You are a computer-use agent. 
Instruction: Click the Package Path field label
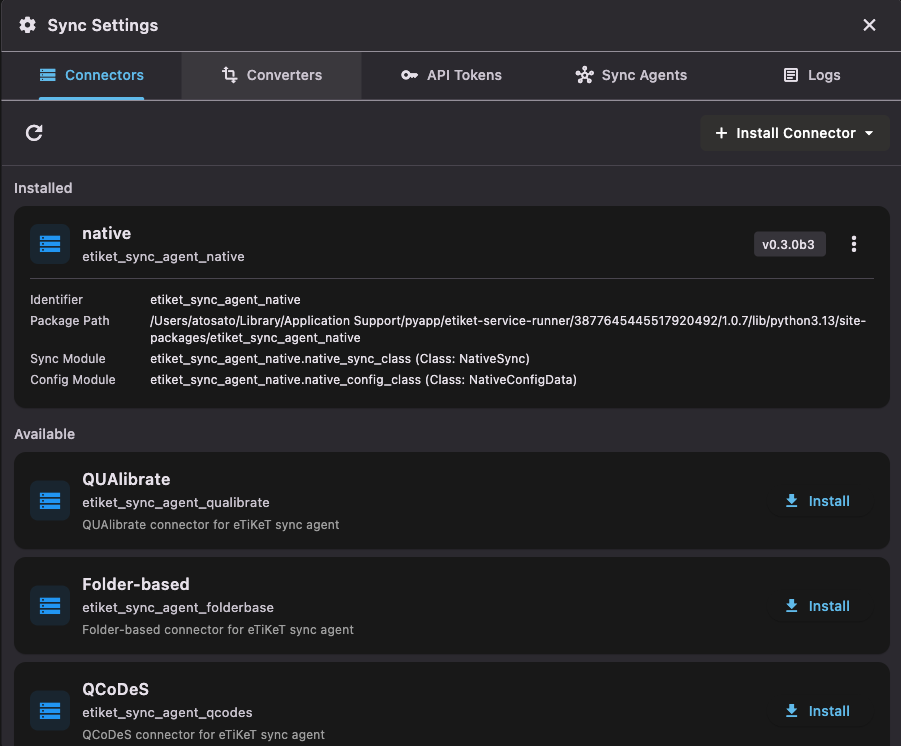(70, 321)
